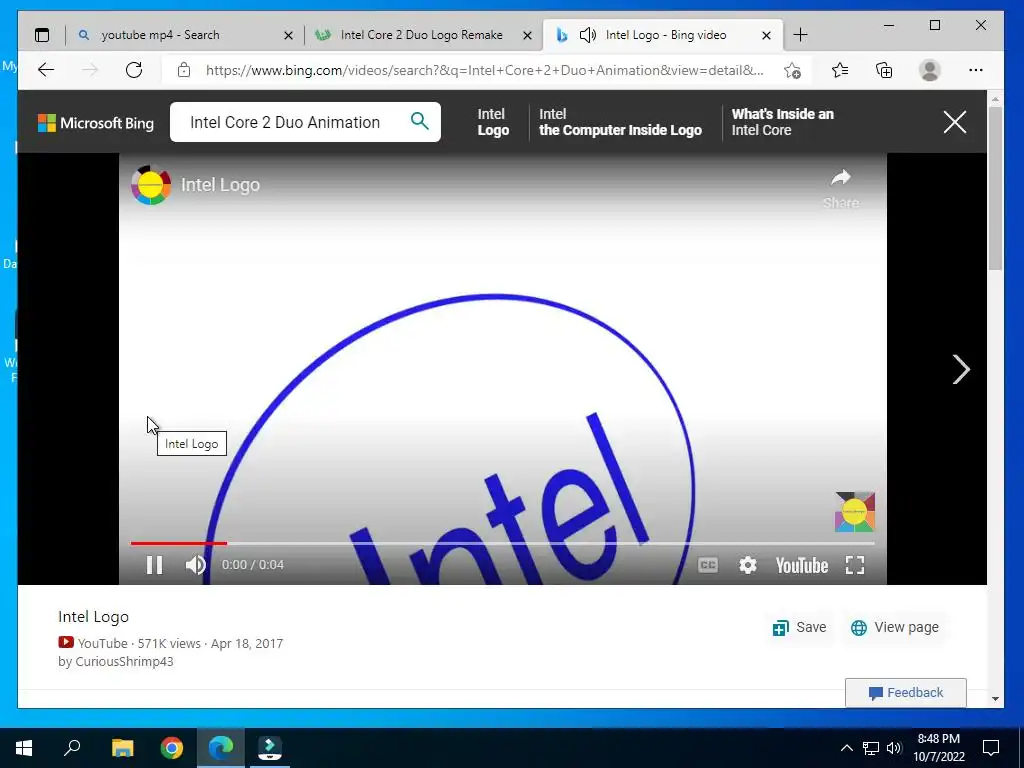The height and width of the screenshot is (768, 1024).
Task: Go back to previous page
Action: (46, 70)
